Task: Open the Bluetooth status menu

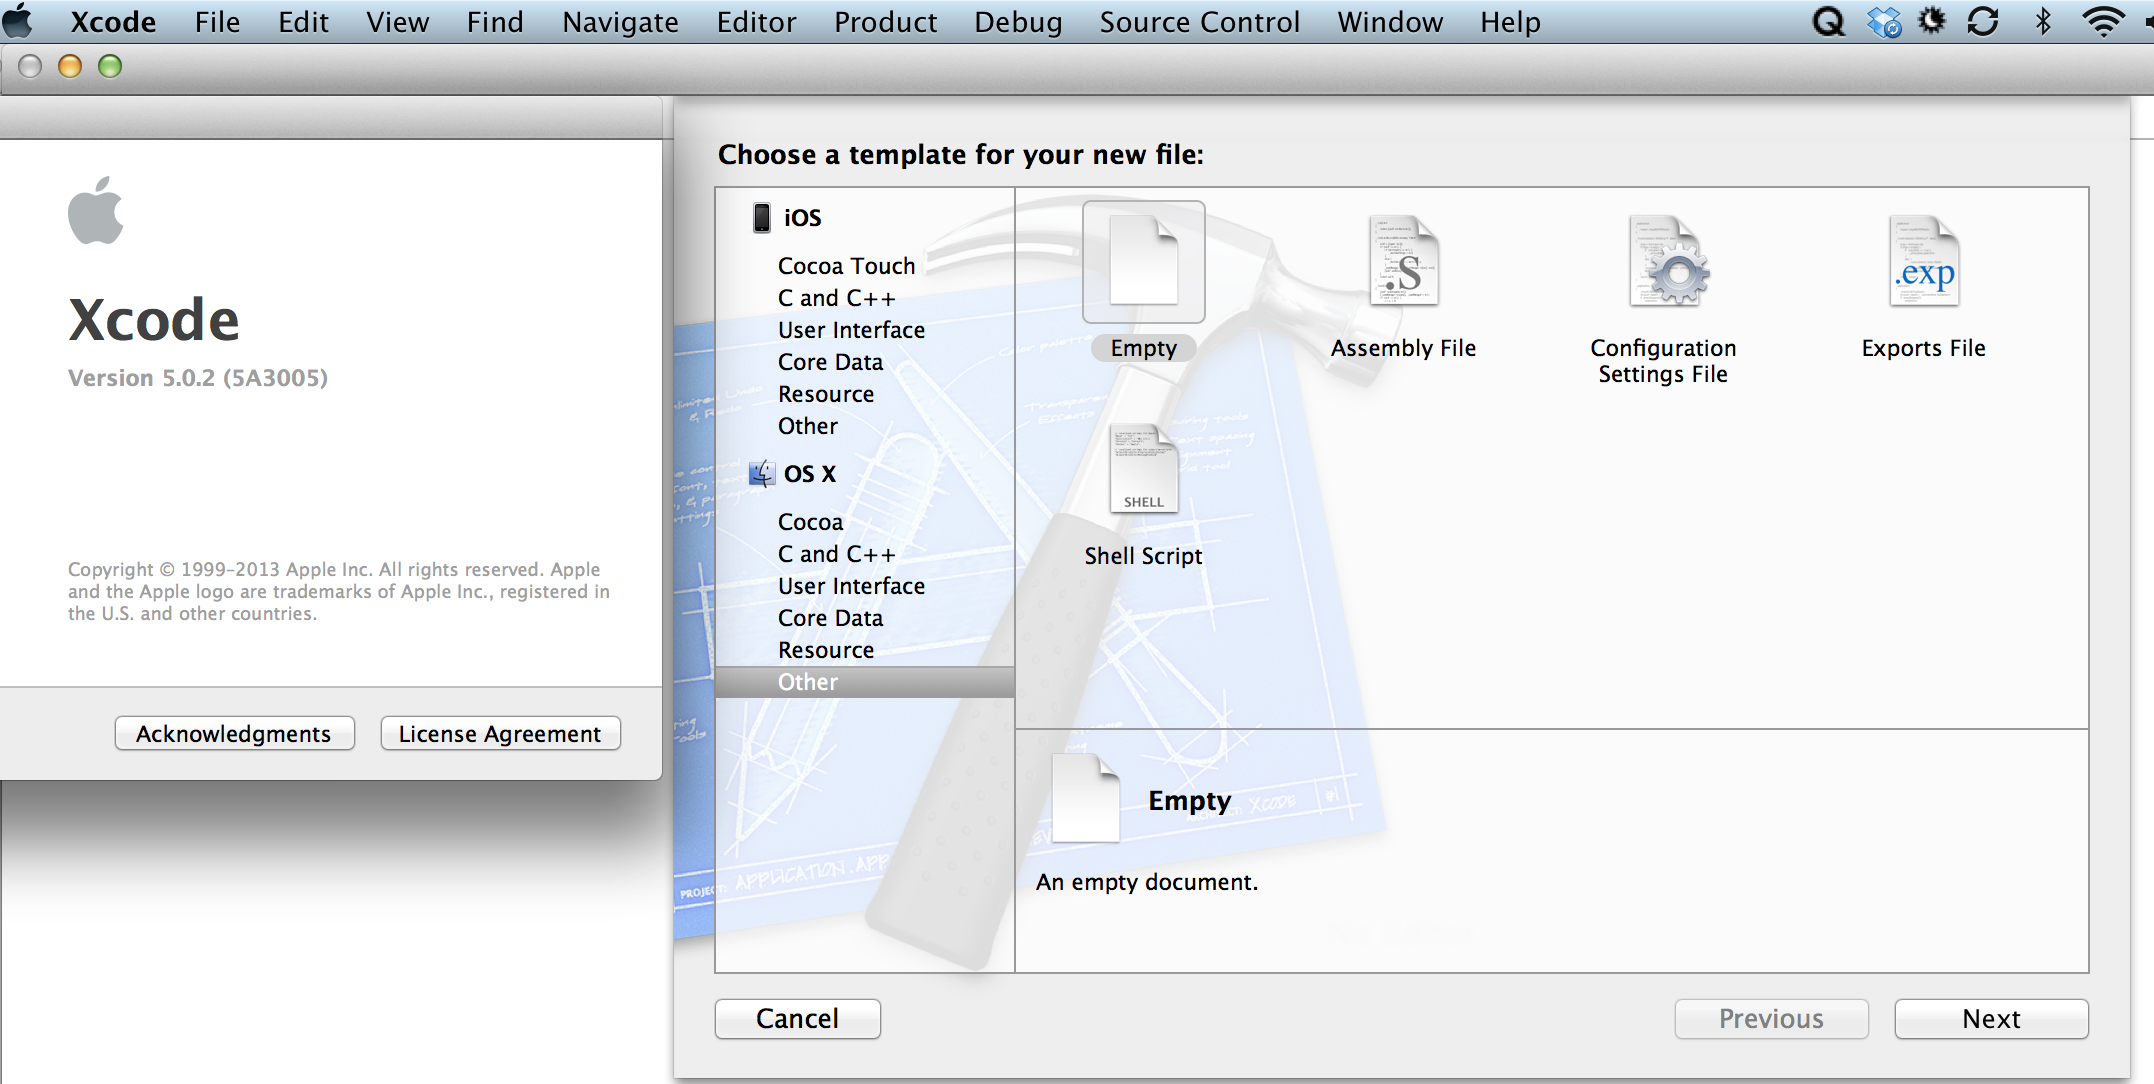Action: (2043, 21)
